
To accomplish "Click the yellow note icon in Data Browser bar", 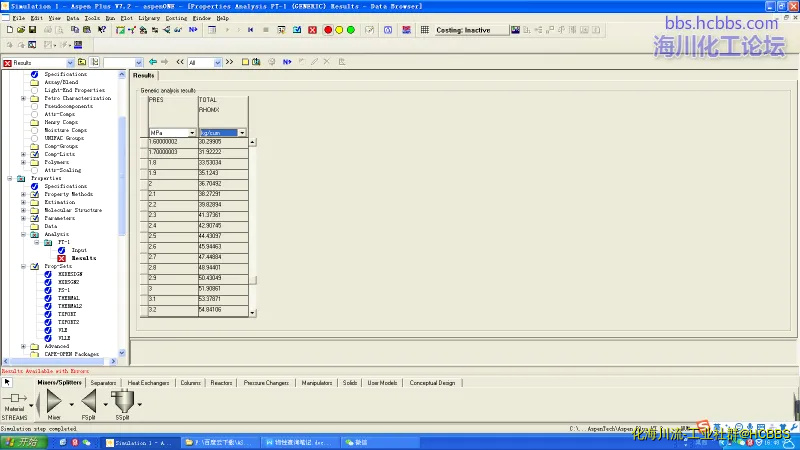I will (245, 62).
